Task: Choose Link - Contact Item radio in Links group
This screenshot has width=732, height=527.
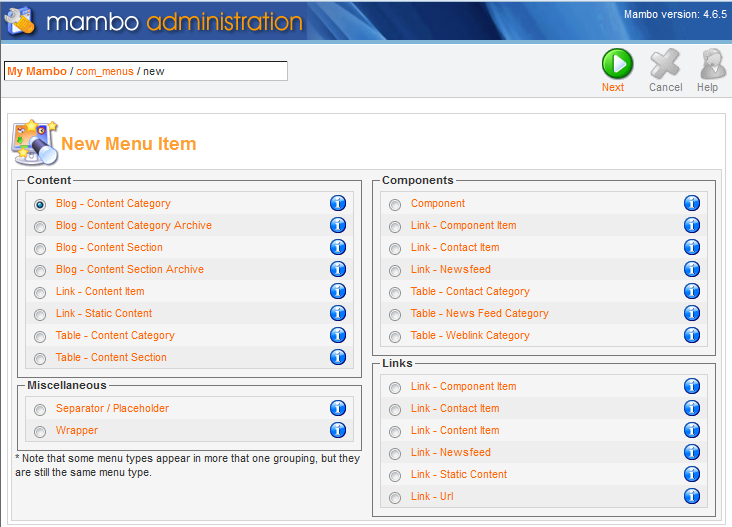Action: click(395, 409)
